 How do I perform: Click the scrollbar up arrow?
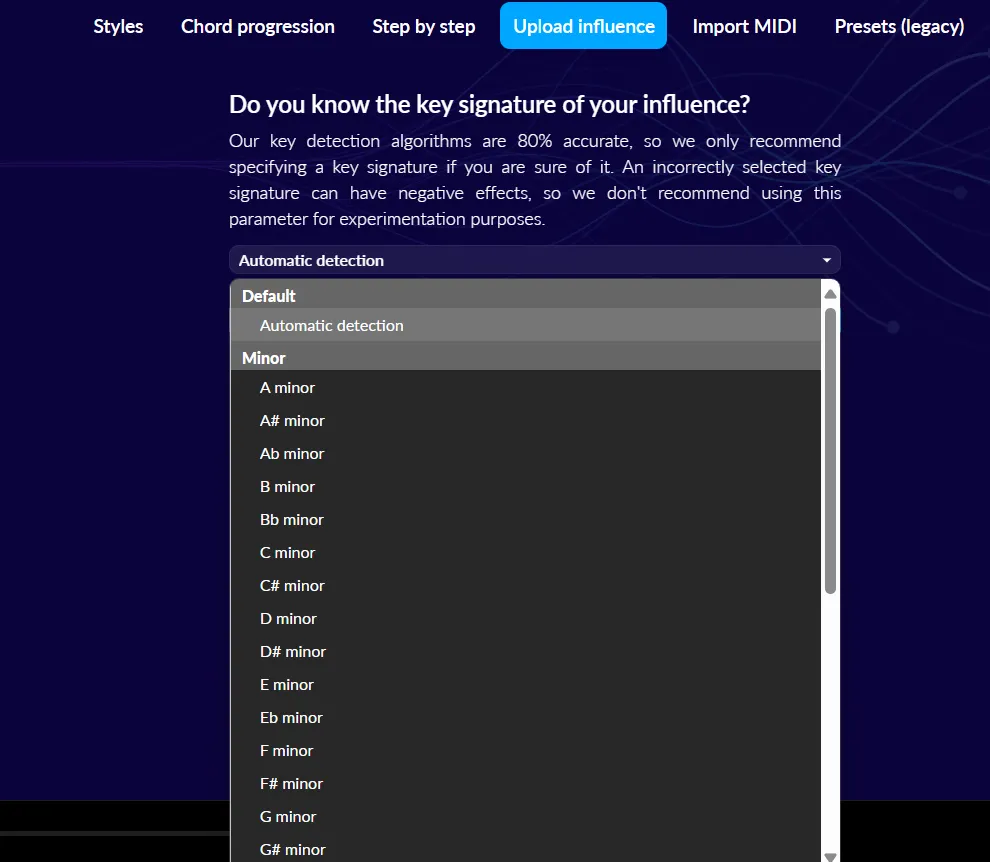tap(830, 292)
